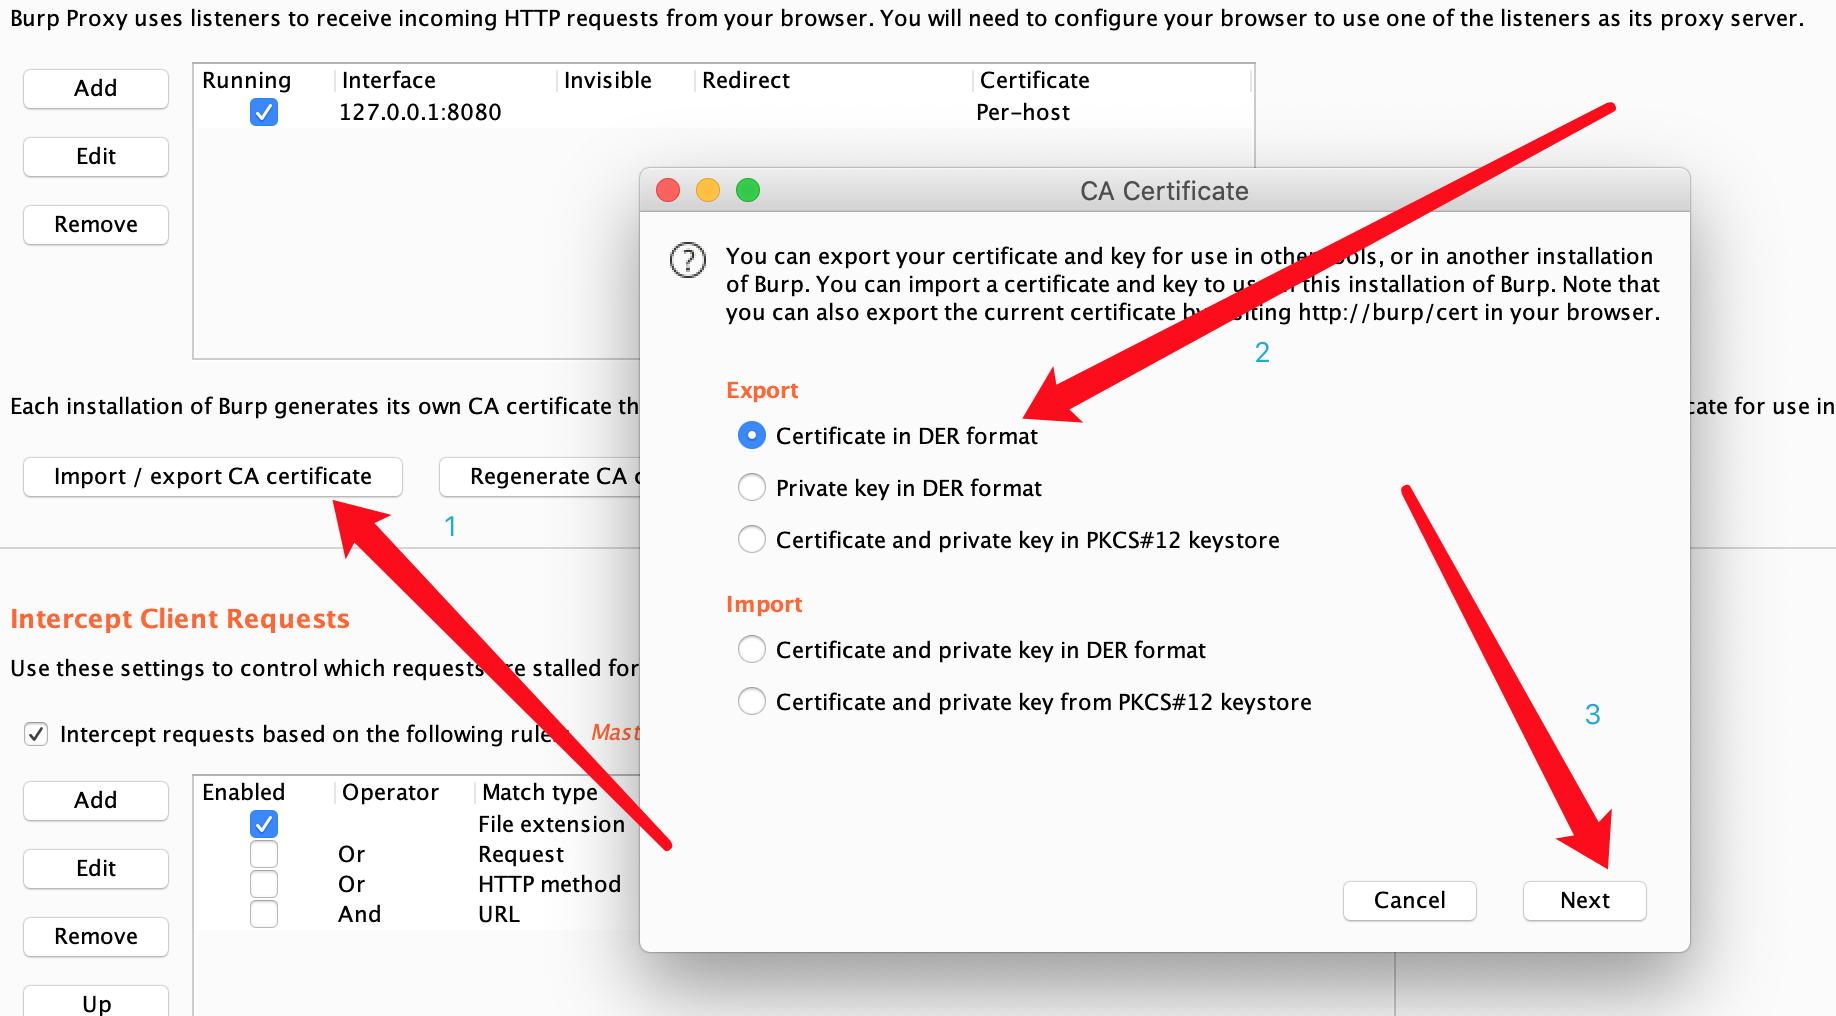Click the help question mark icon in CA Certificate dialog
This screenshot has height=1016, width=1836.
pos(688,260)
